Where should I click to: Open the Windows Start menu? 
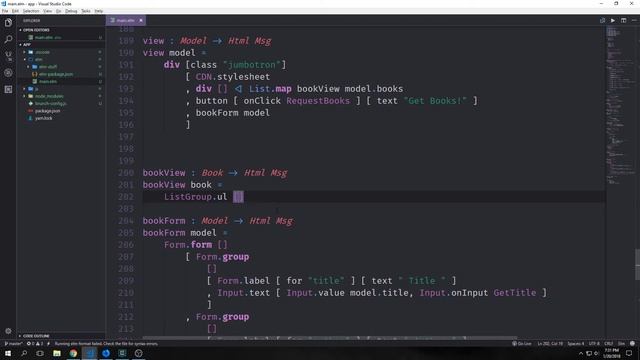point(8,353)
